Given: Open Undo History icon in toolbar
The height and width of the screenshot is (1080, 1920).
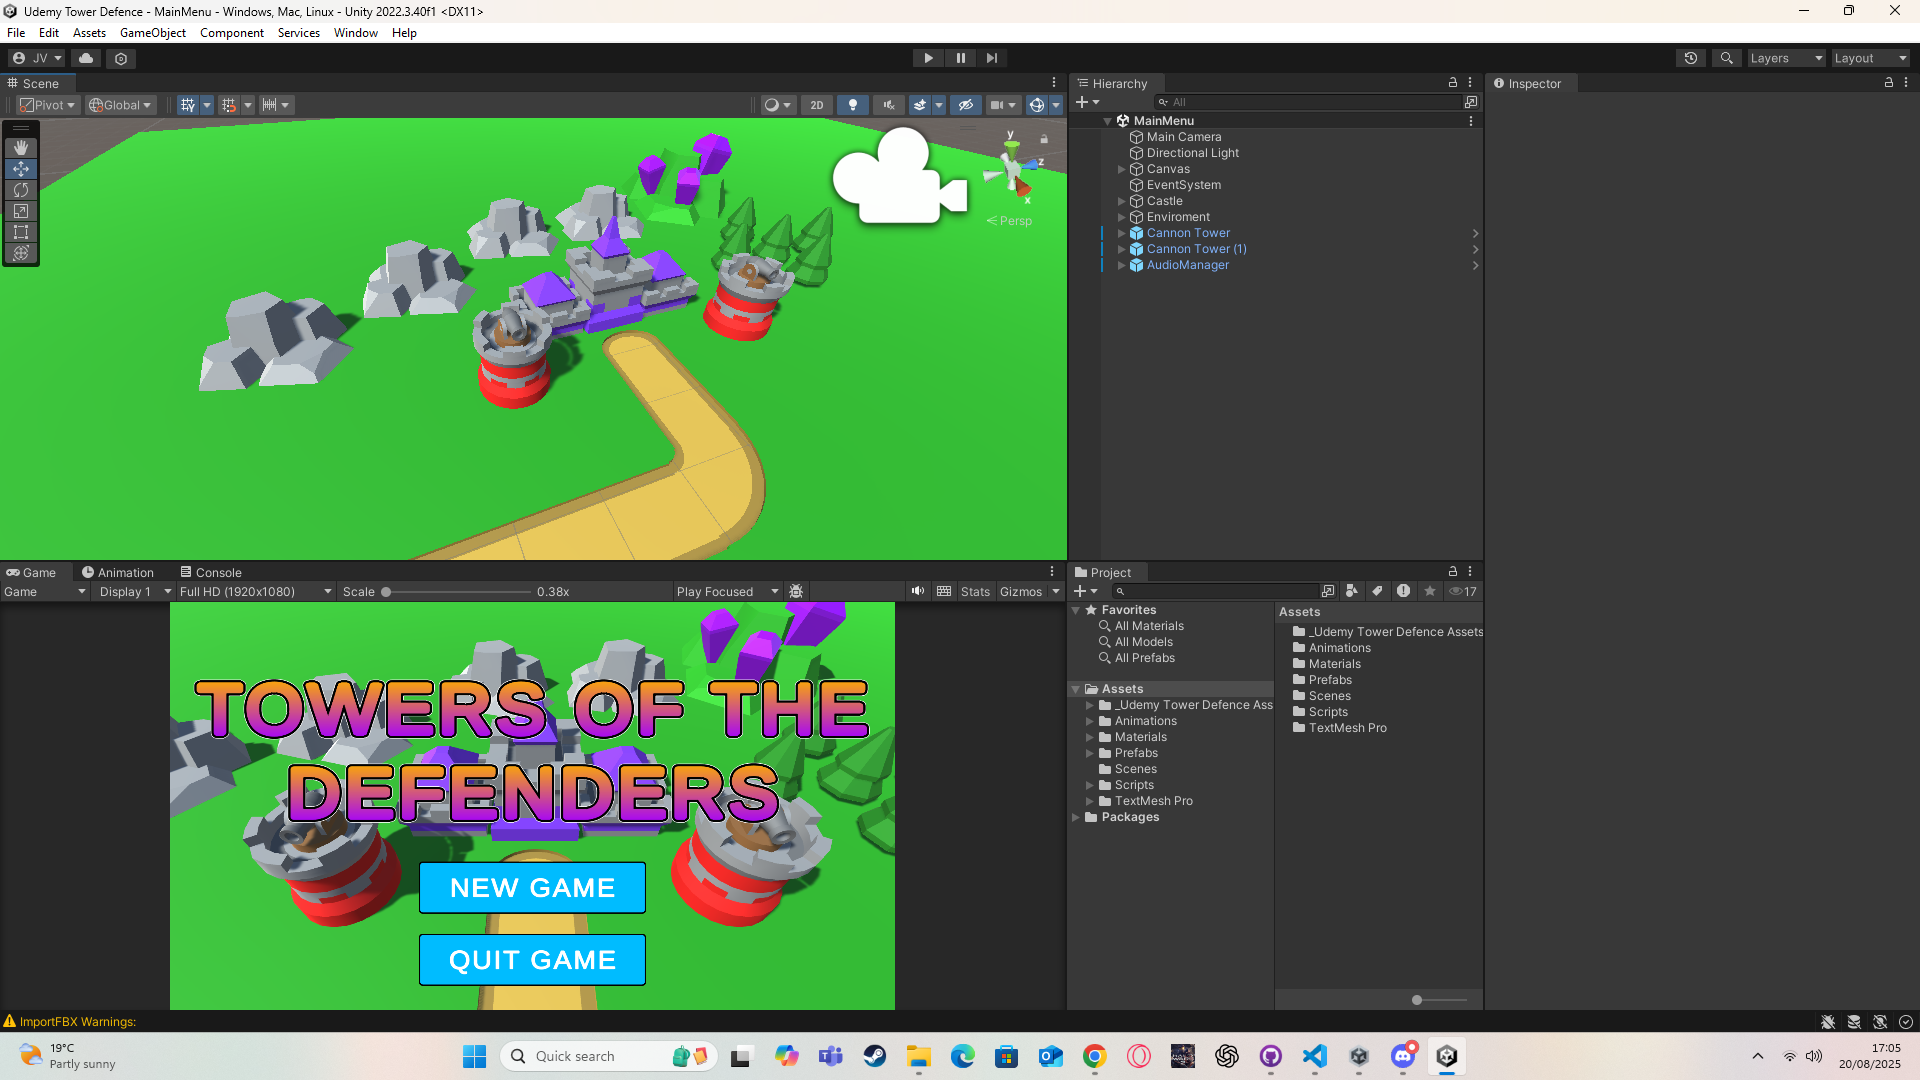Looking at the screenshot, I should [x=1691, y=58].
